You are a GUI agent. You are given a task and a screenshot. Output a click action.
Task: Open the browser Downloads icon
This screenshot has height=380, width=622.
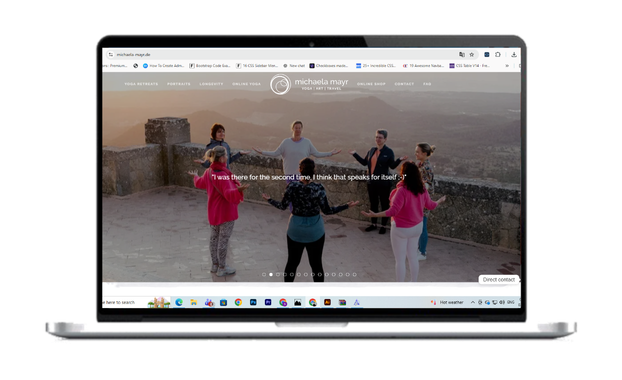pos(514,54)
